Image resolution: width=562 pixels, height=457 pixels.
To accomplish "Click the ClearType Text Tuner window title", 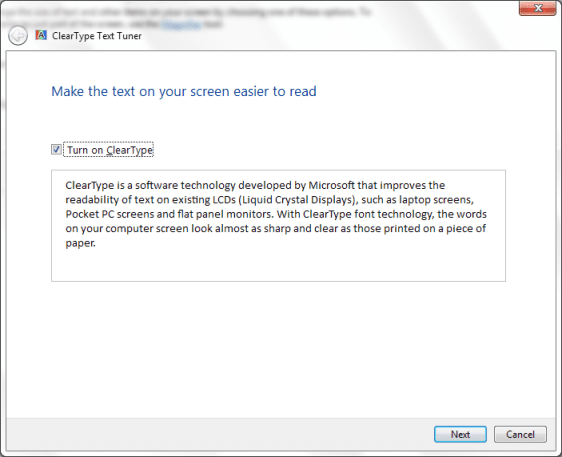I will coord(97,36).
